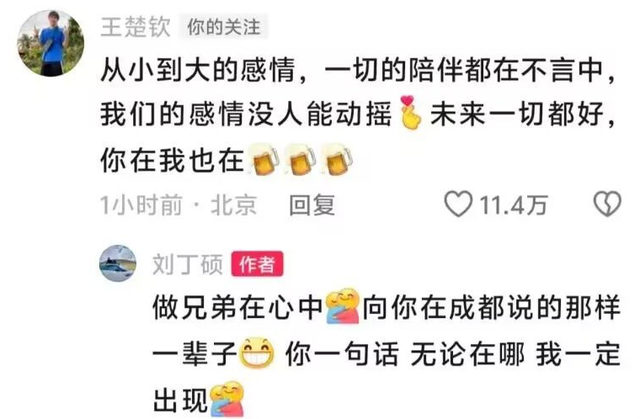
Task: Select reply text 你一句话 无论在哪
Action: tap(405, 353)
